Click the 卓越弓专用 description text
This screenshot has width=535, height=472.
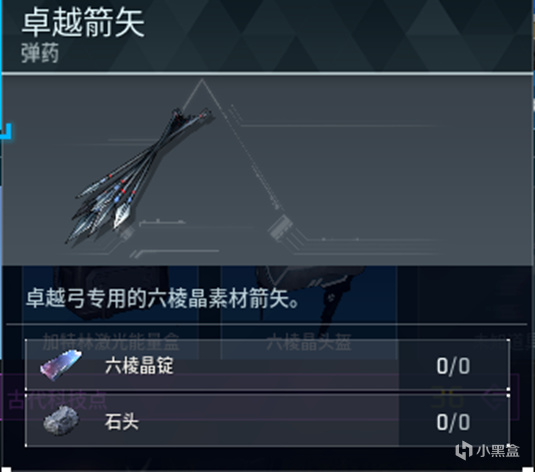point(163,298)
